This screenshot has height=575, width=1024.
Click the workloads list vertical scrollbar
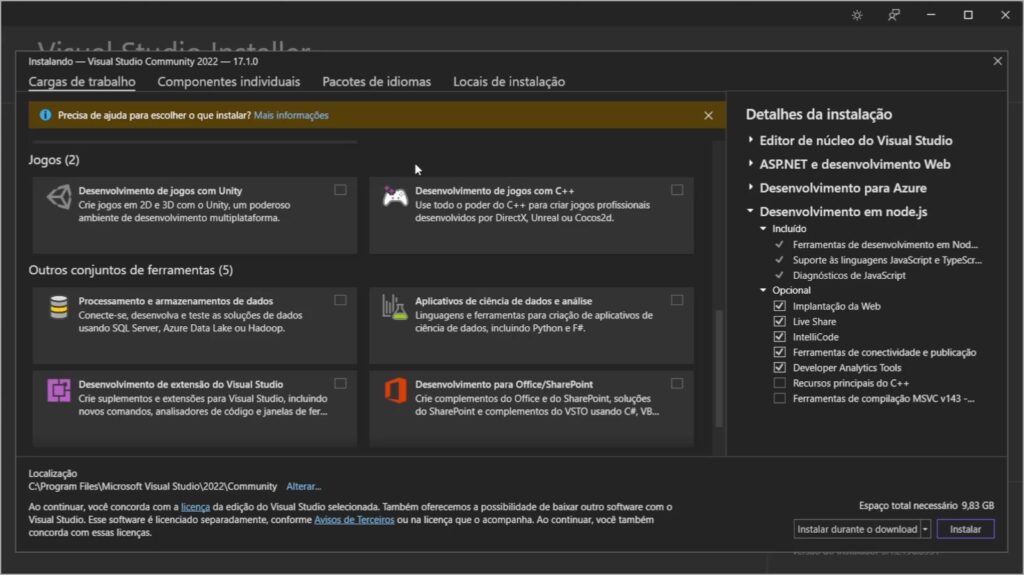click(719, 368)
